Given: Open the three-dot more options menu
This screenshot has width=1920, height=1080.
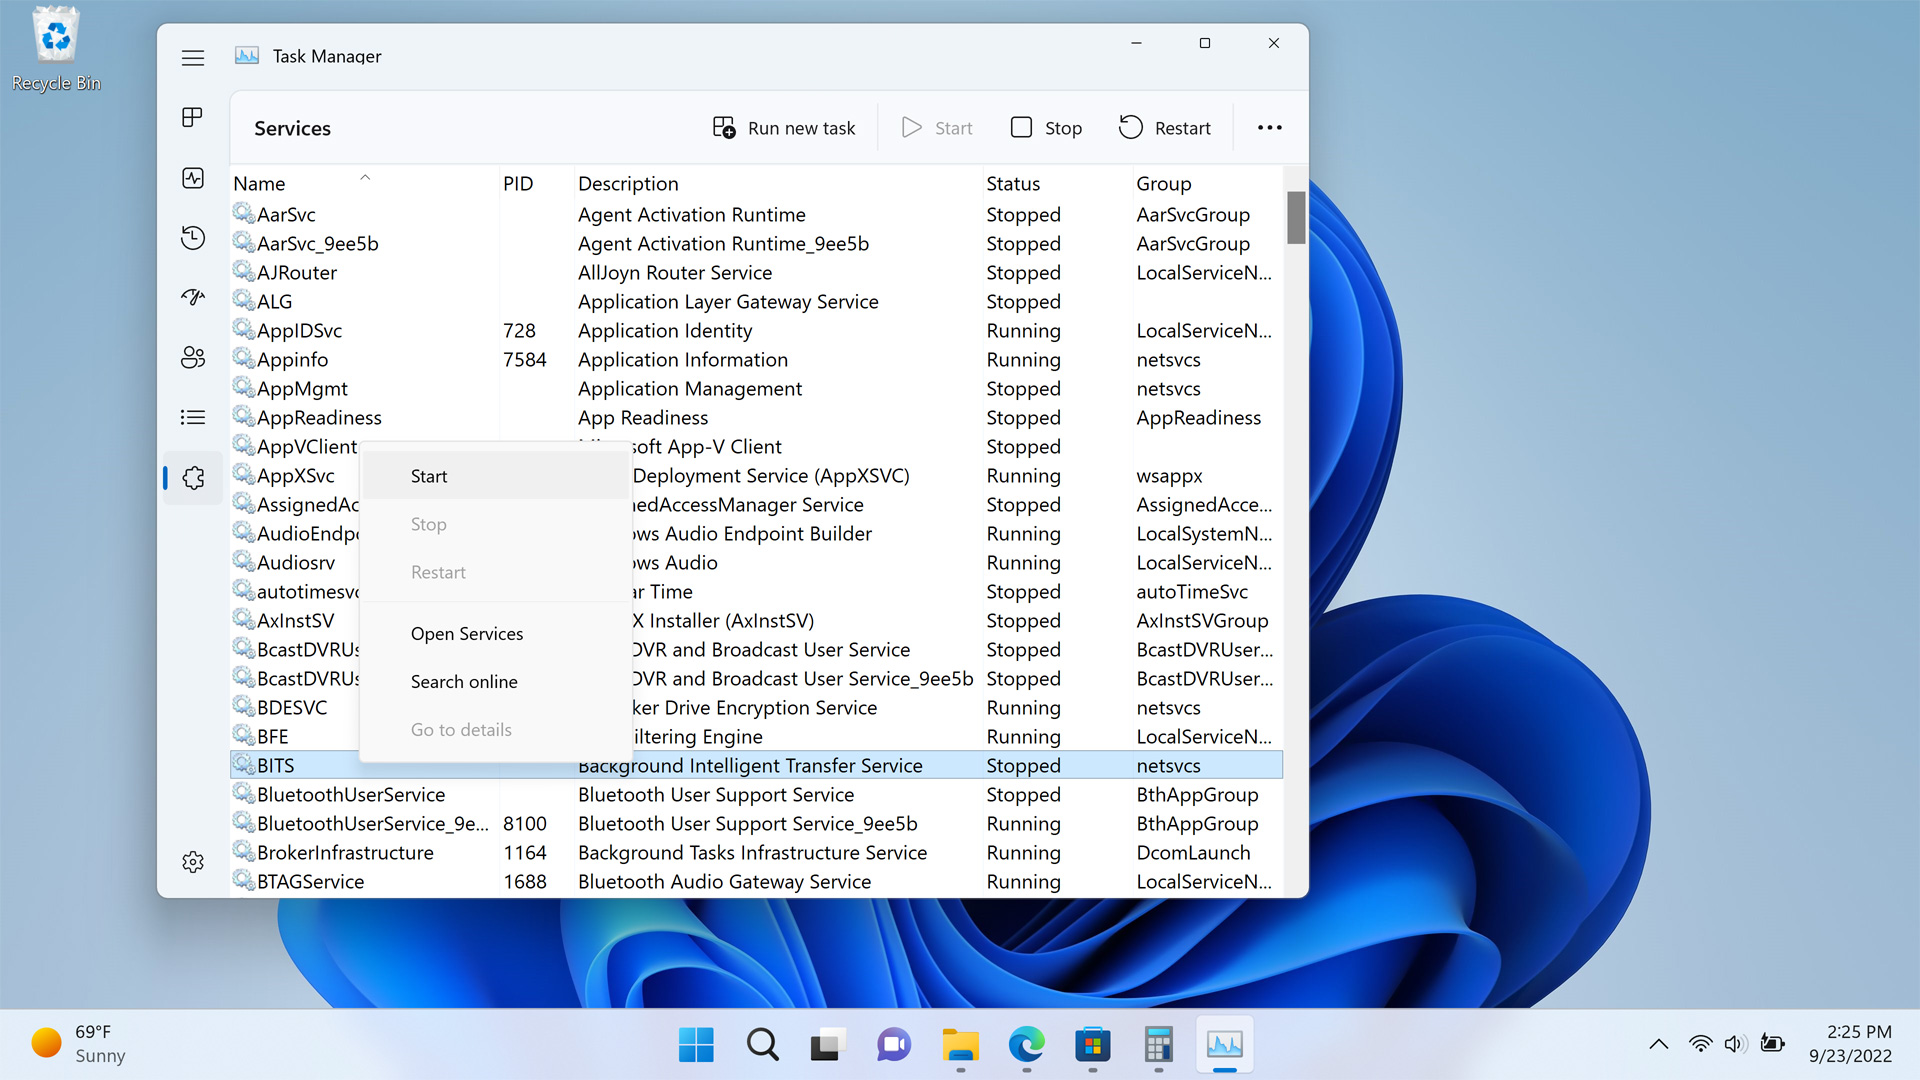Looking at the screenshot, I should point(1269,128).
